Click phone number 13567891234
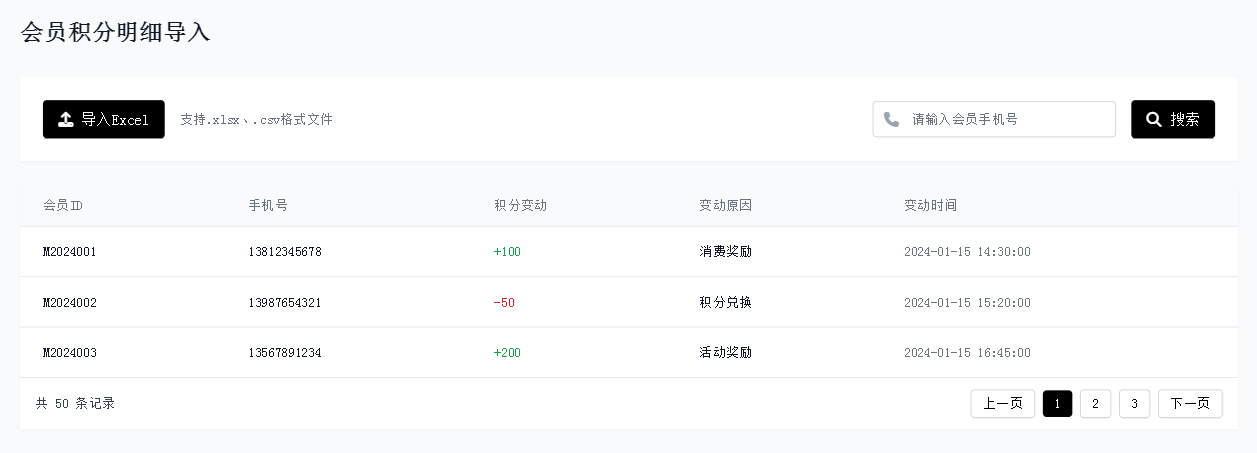The height and width of the screenshot is (453, 1257). (x=285, y=353)
